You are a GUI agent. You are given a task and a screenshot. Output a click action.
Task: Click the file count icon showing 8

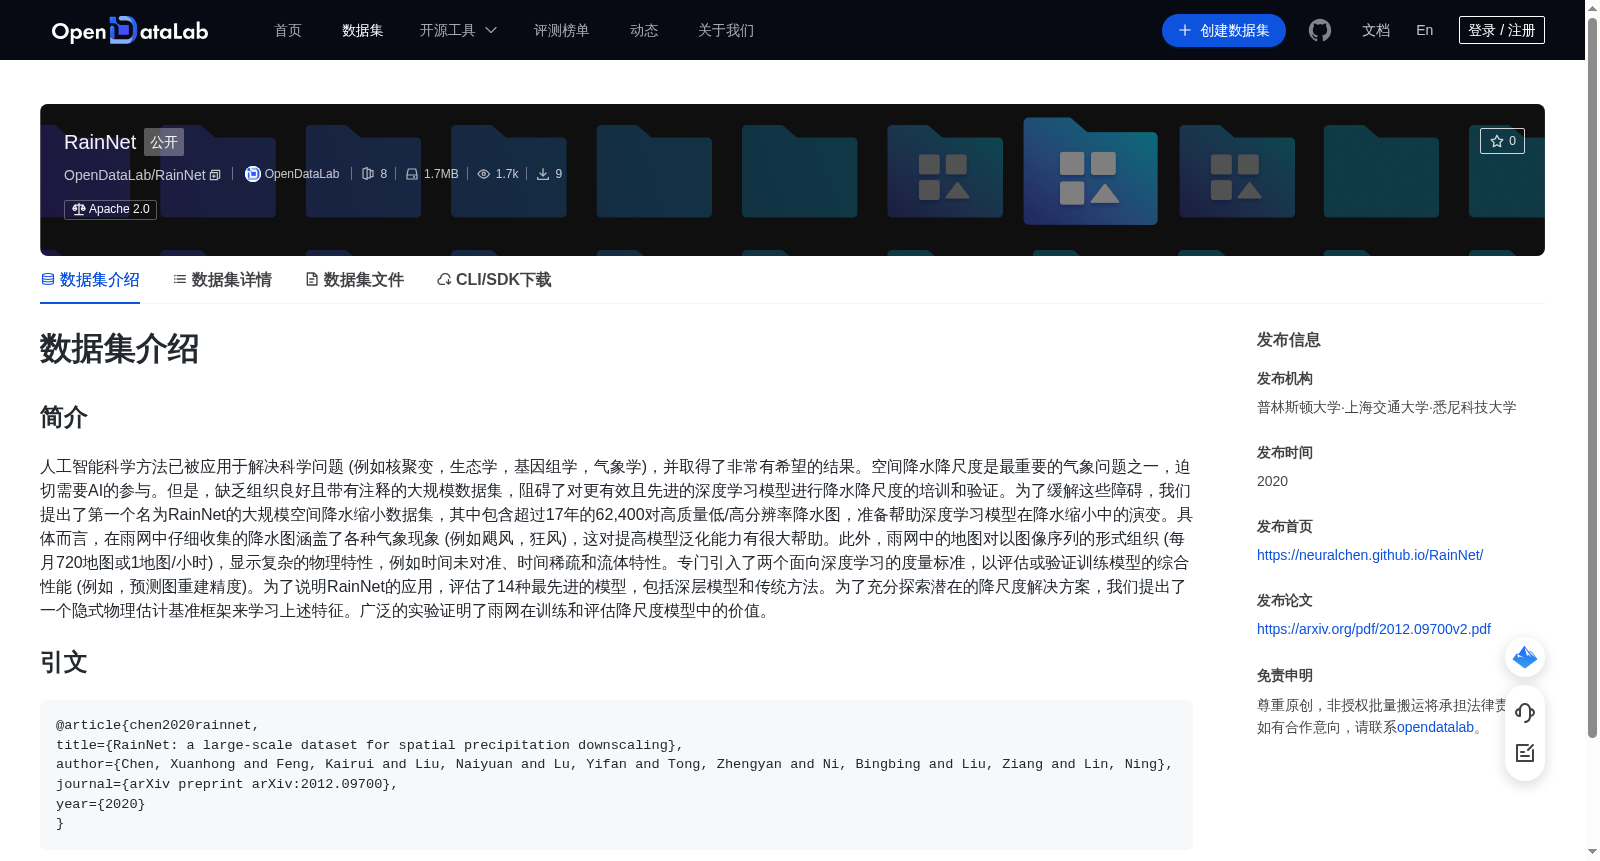(368, 174)
